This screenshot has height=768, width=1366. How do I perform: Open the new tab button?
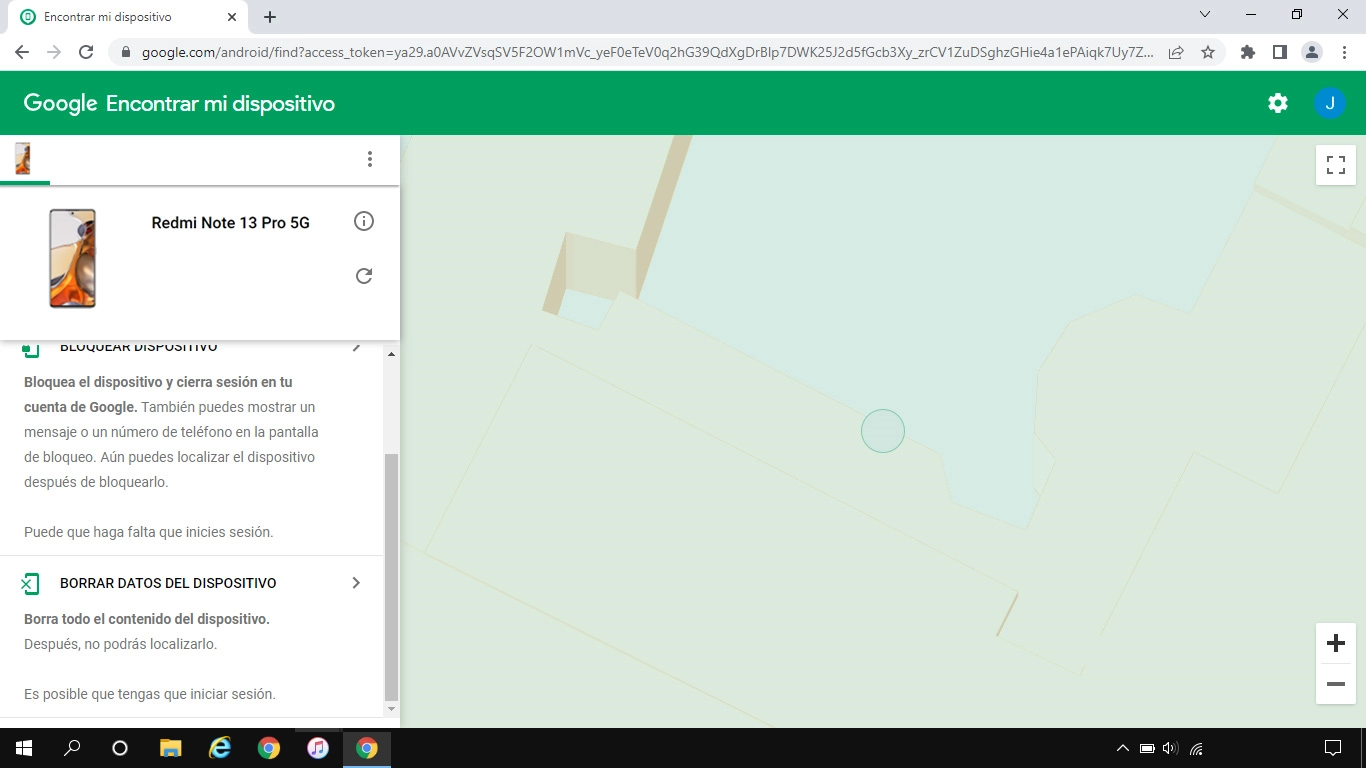click(x=269, y=16)
